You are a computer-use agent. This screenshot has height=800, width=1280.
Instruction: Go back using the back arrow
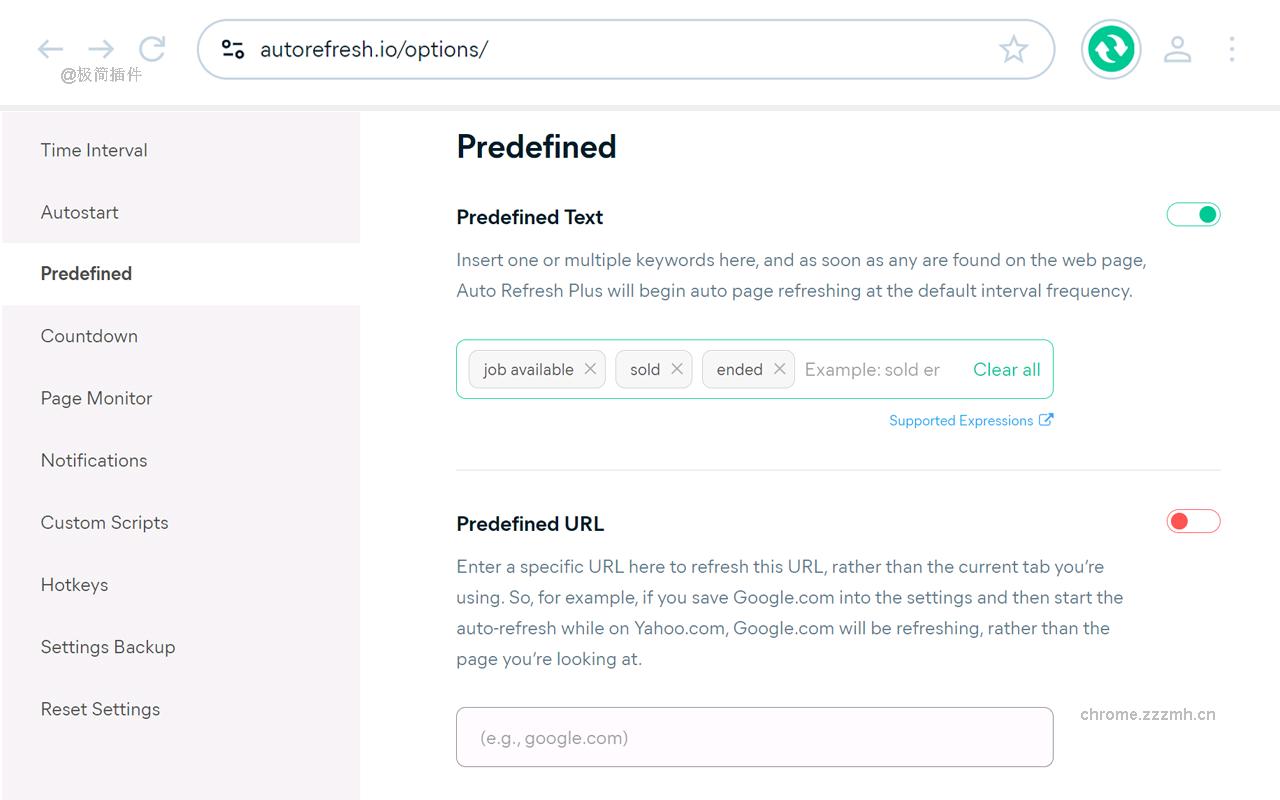[50, 48]
